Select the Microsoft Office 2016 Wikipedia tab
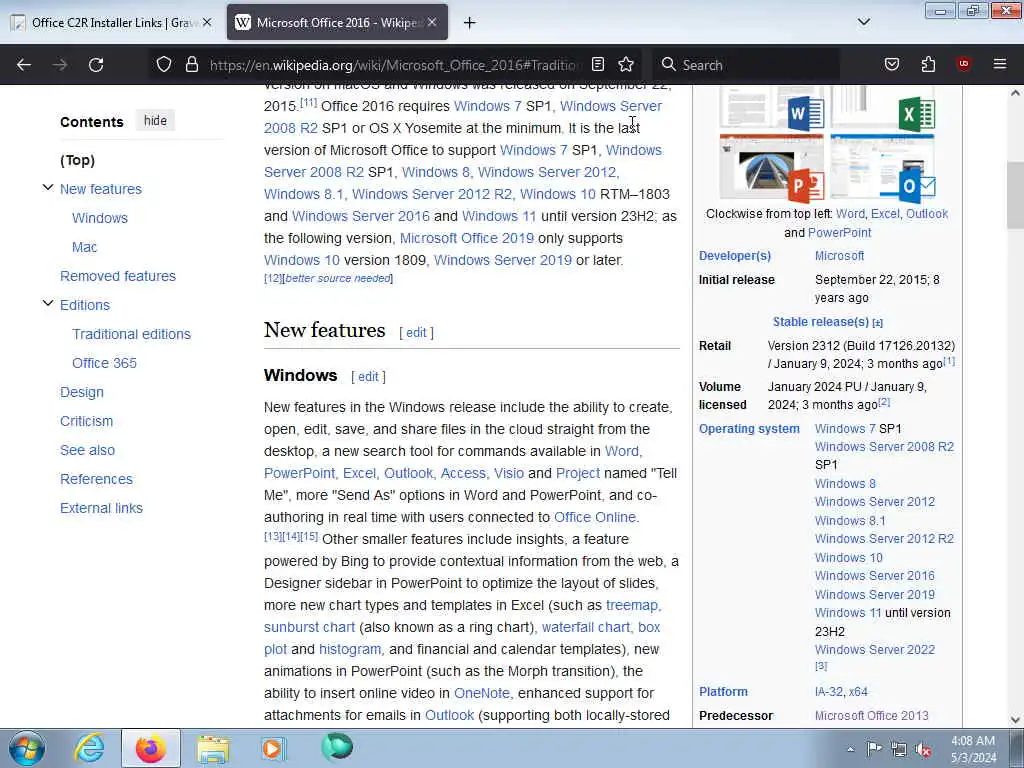1024x768 pixels. coord(336,22)
